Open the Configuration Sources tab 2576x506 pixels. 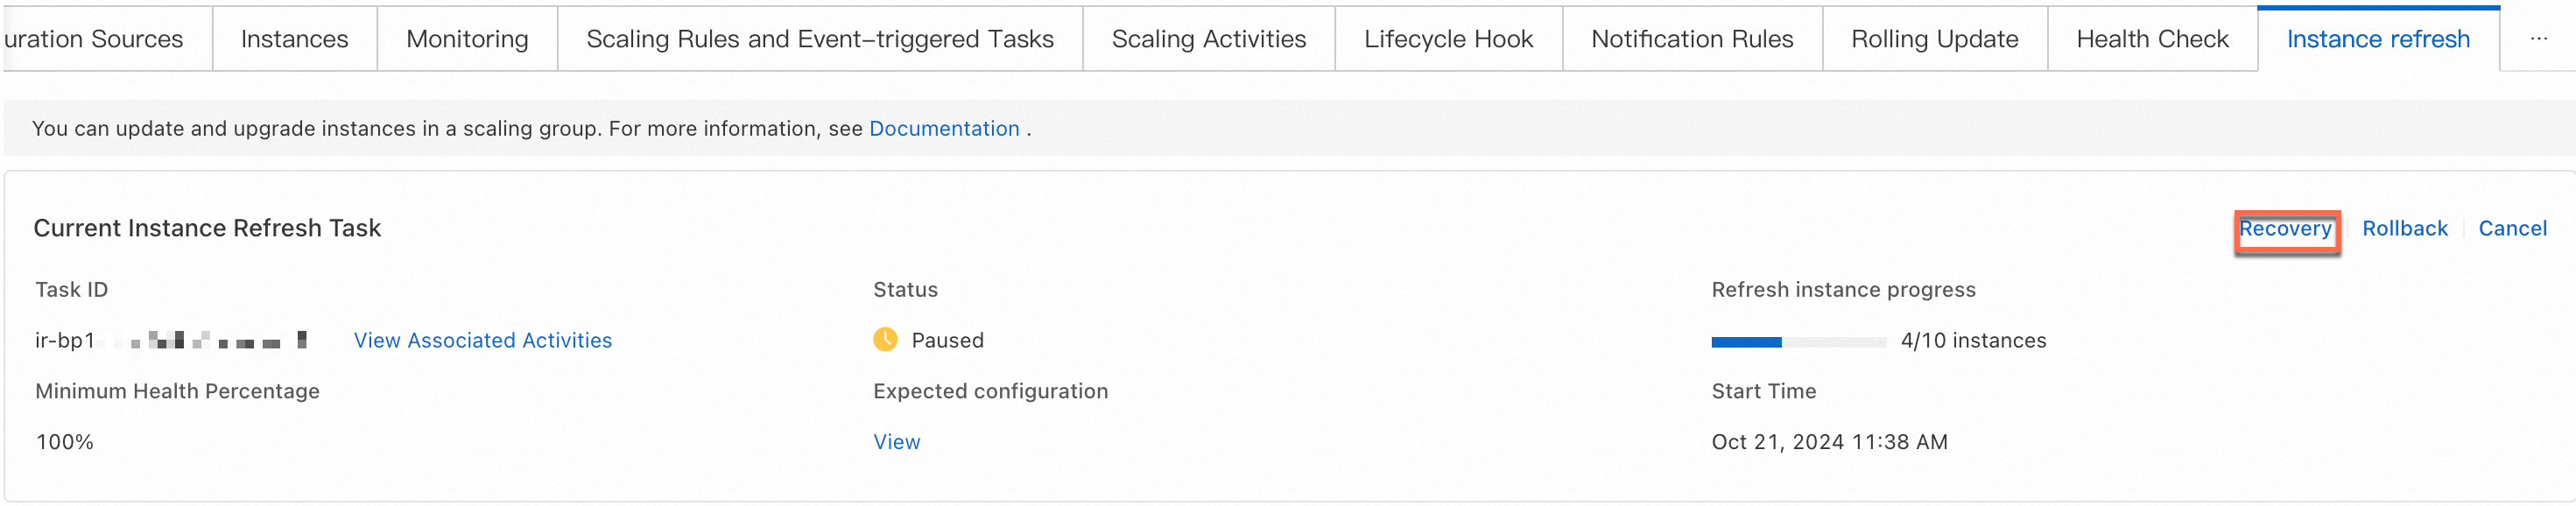[x=95, y=39]
